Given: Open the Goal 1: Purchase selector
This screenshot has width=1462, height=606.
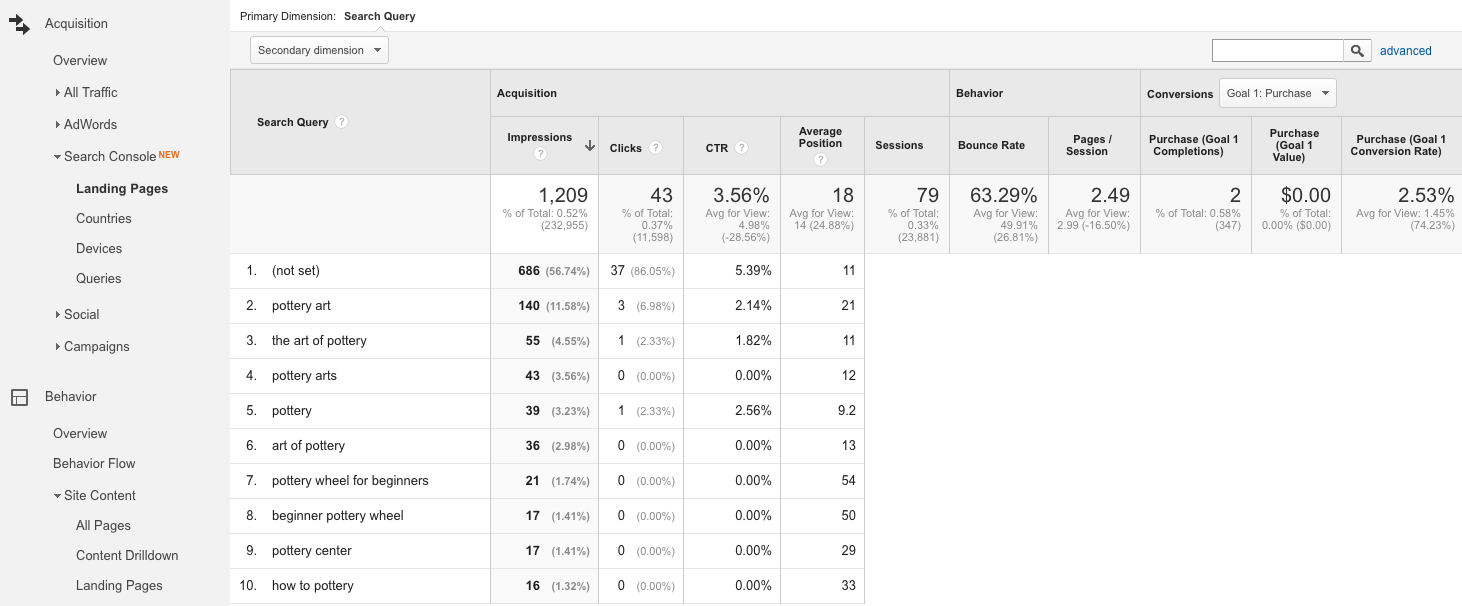Looking at the screenshot, I should (x=1277, y=92).
